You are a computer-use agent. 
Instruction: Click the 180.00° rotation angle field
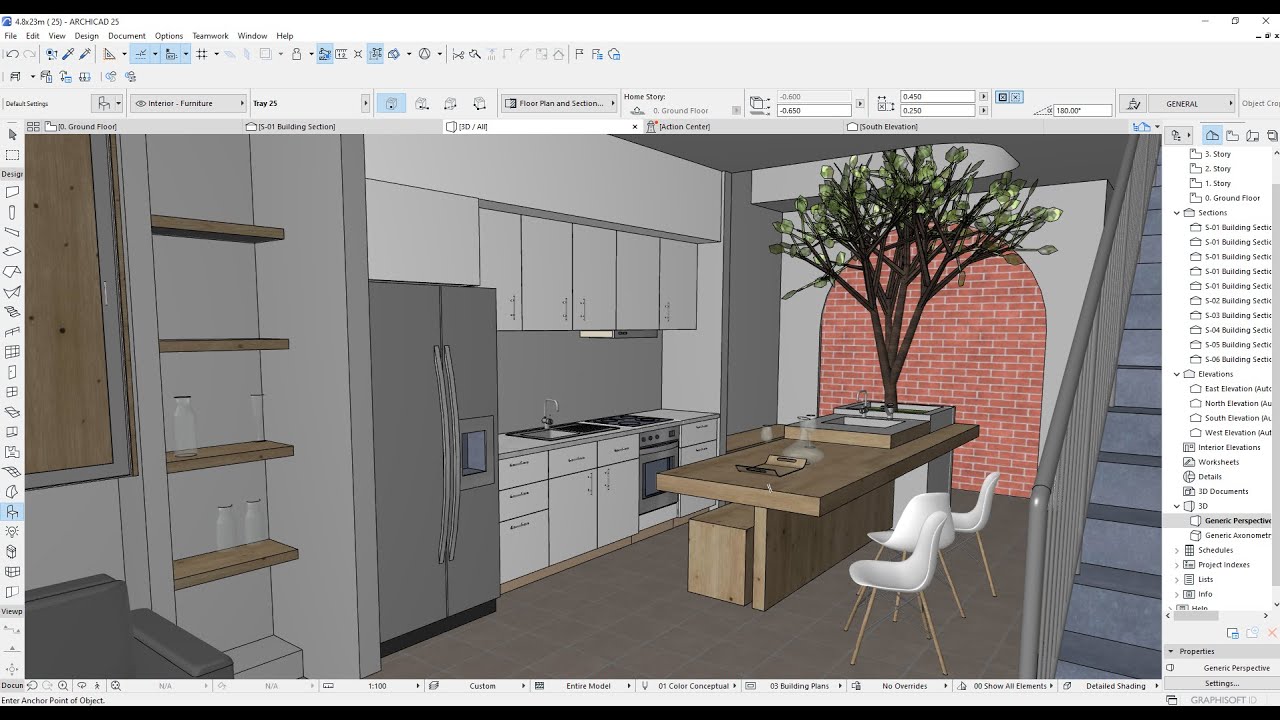(x=1081, y=110)
